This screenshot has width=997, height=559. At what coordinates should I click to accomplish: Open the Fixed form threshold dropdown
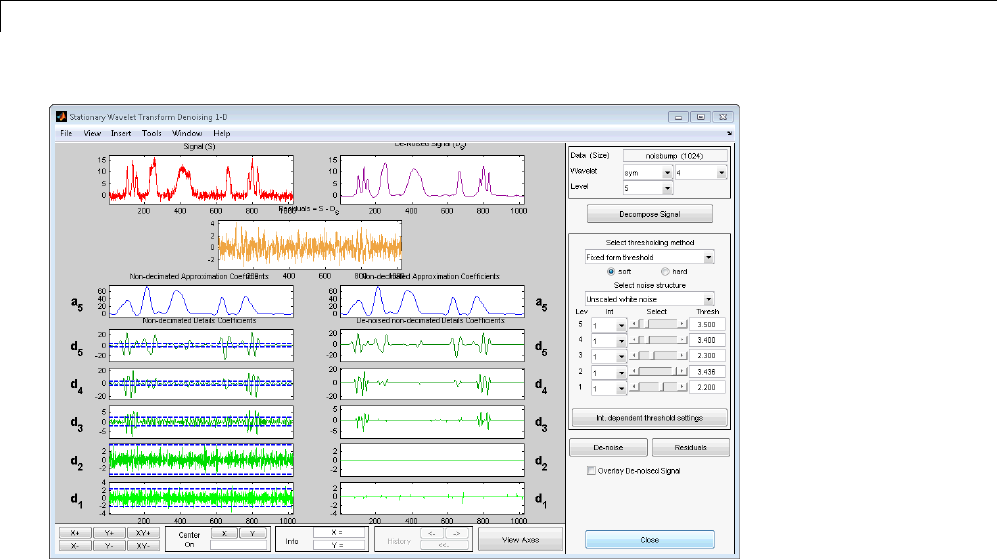tap(649, 257)
